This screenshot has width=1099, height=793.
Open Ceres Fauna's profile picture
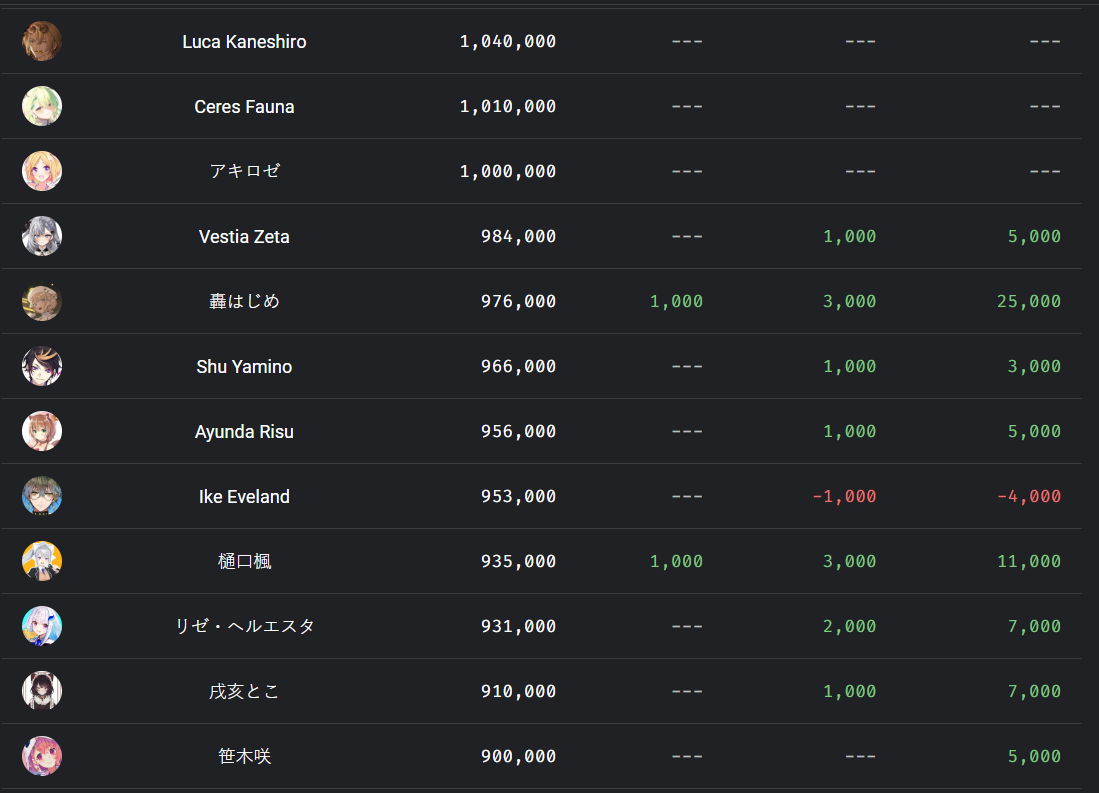tap(42, 107)
